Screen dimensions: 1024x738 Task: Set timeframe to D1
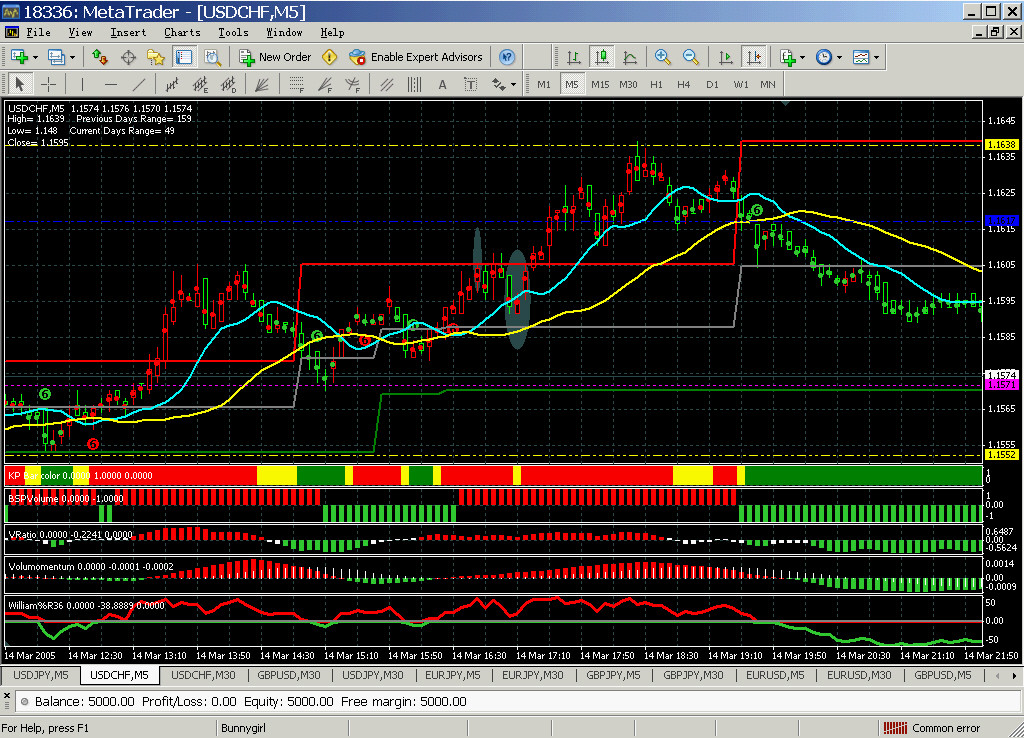(712, 84)
